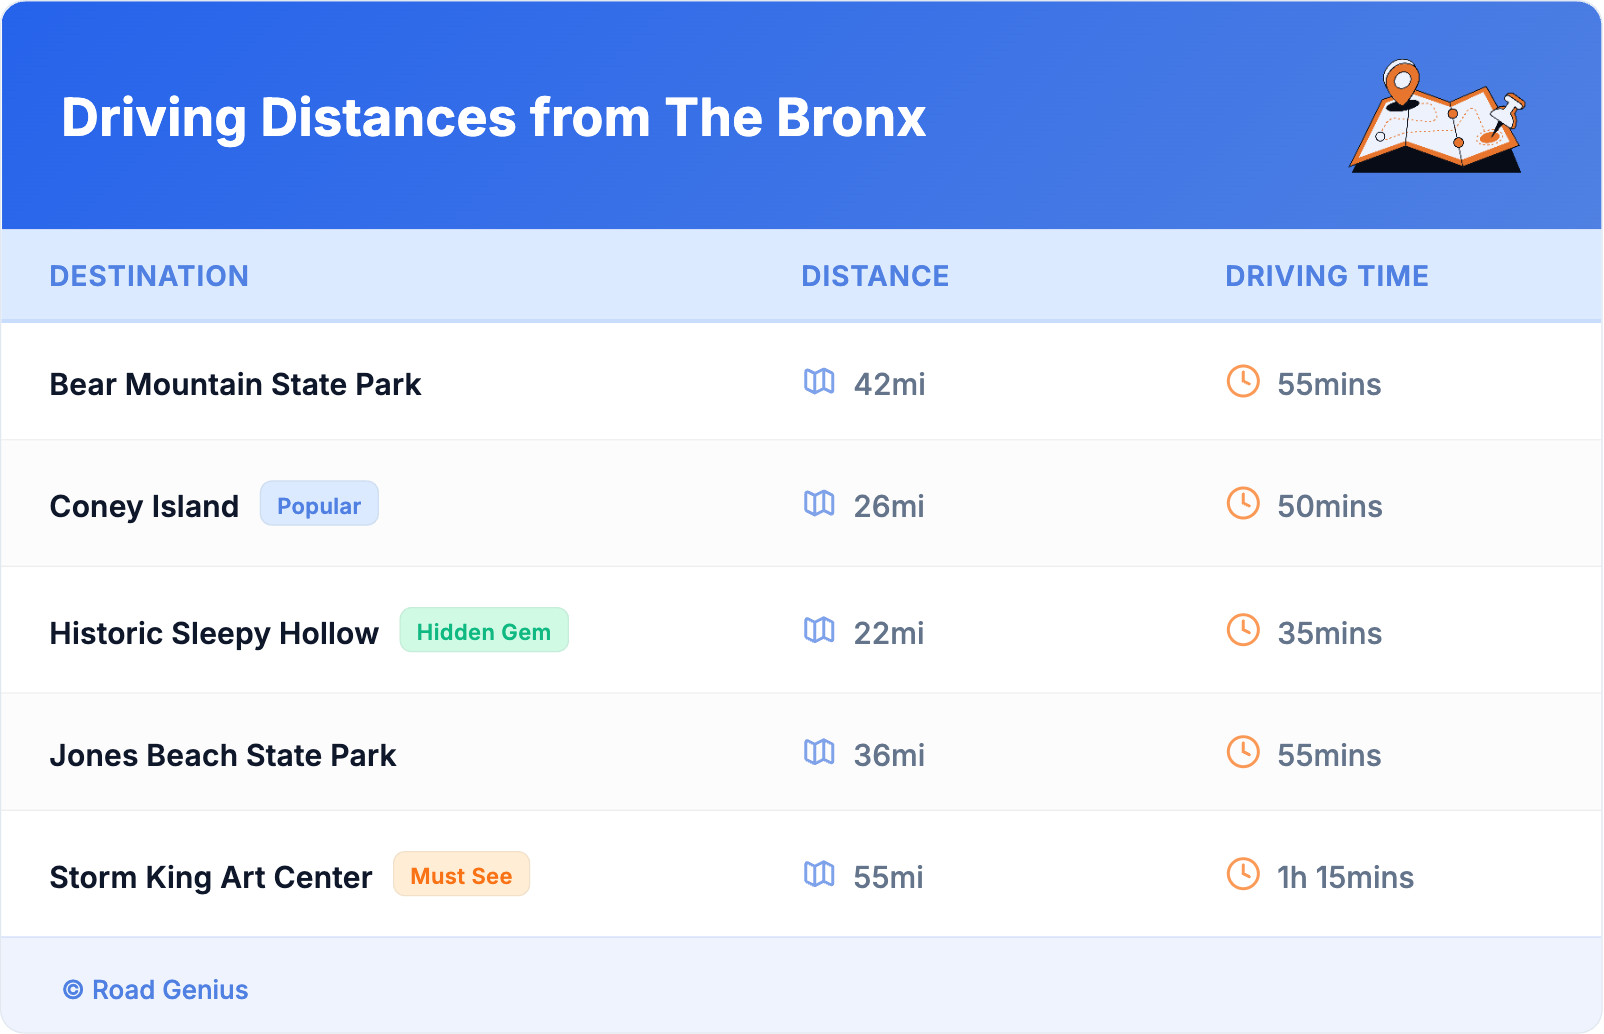This screenshot has width=1604, height=1034.
Task: Select Jones Beach State Park destination
Action: point(223,756)
